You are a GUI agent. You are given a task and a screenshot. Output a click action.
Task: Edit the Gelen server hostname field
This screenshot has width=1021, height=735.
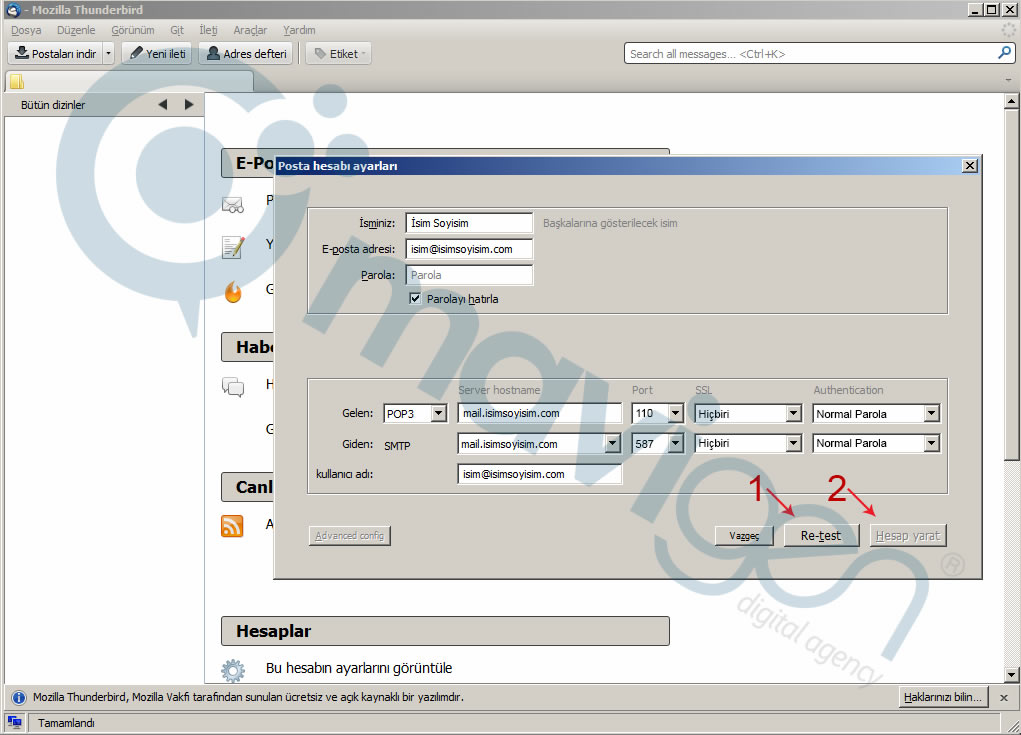pyautogui.click(x=540, y=413)
